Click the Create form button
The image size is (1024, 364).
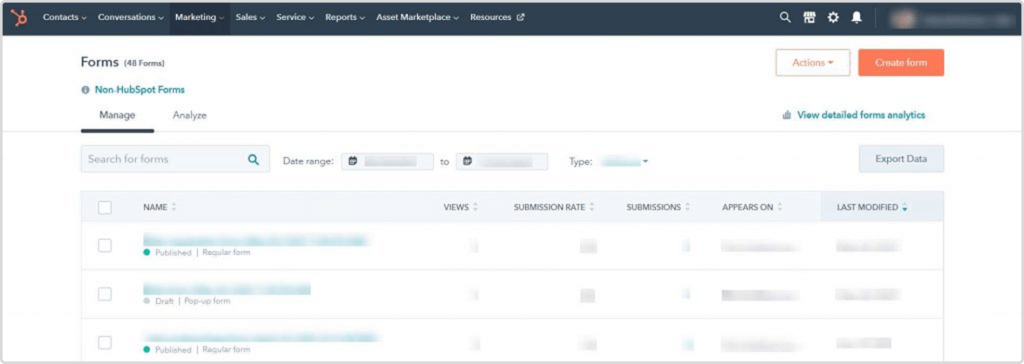901,63
